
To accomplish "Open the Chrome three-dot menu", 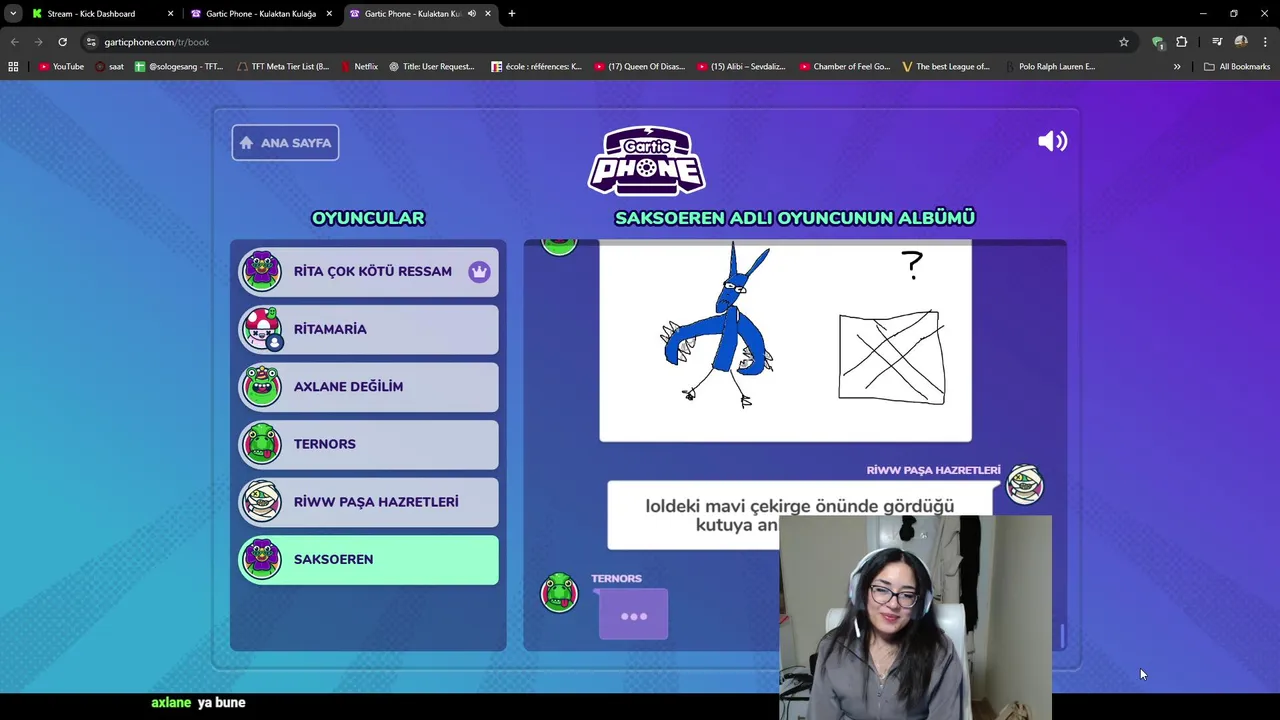I will coord(1265,42).
